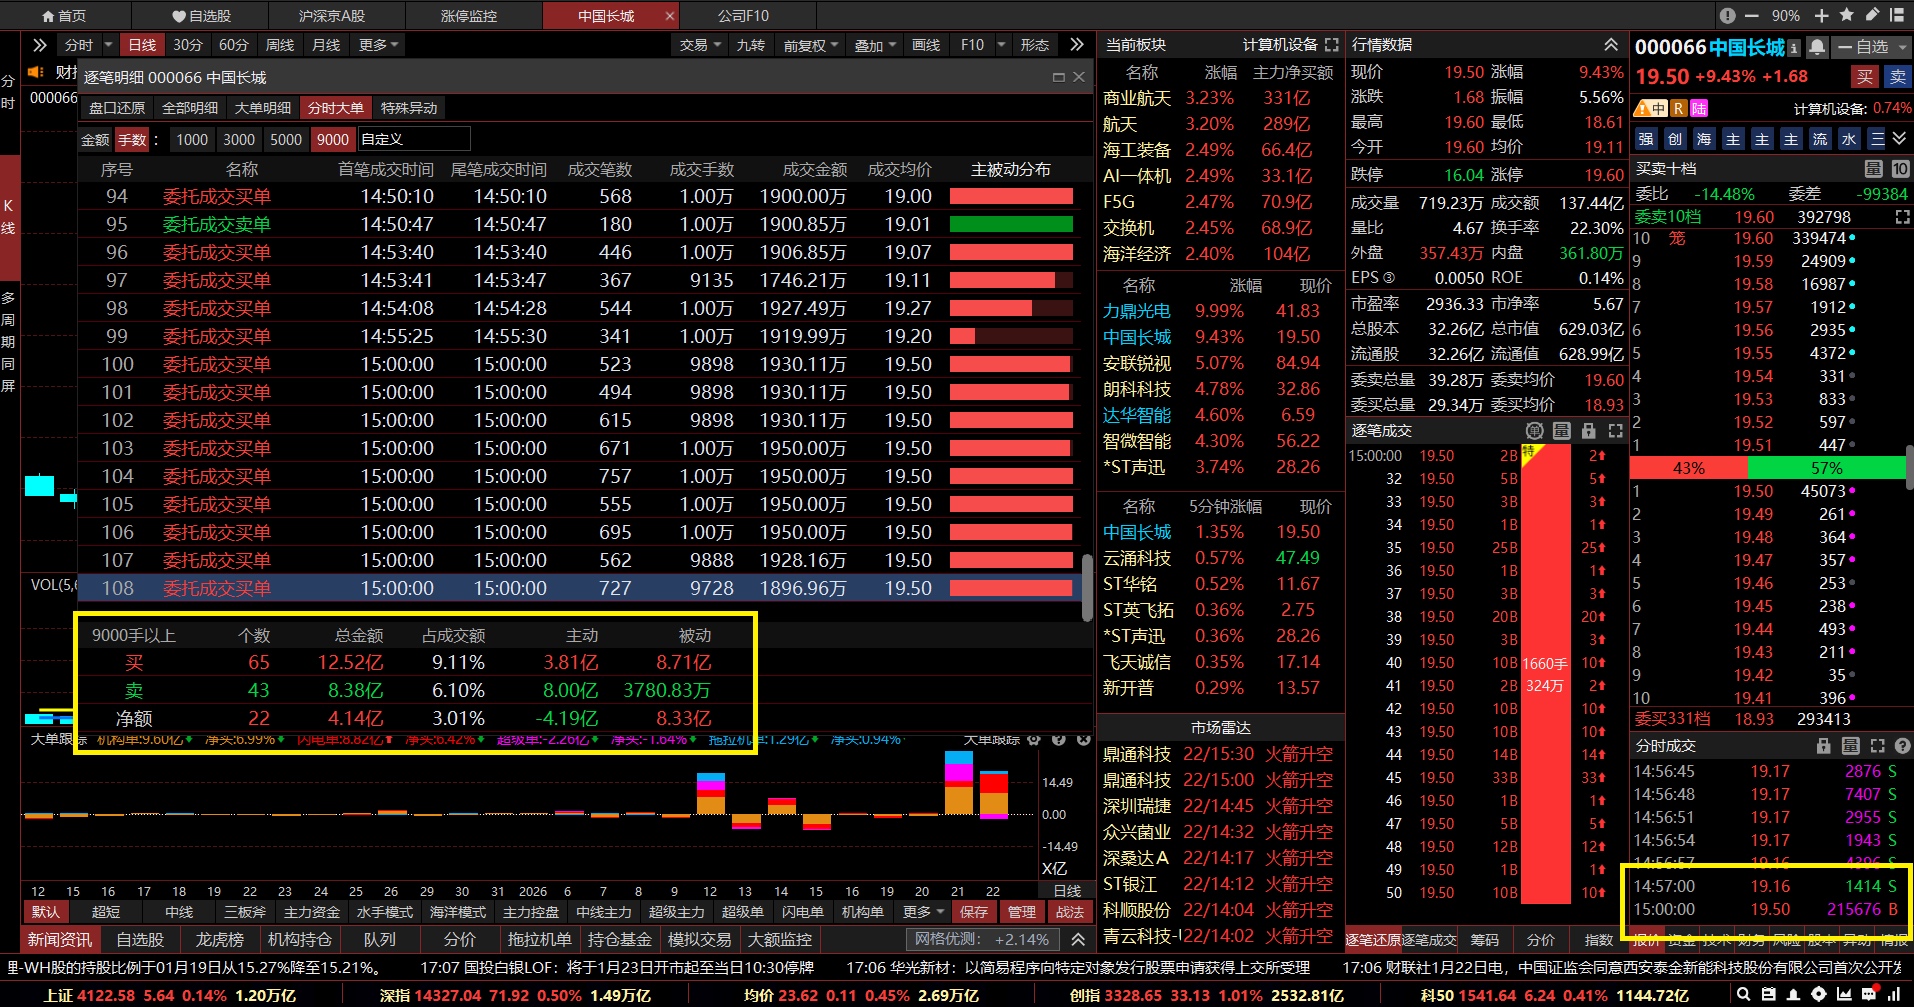
Task: Click the red 买 buy button
Action: [x=1865, y=77]
